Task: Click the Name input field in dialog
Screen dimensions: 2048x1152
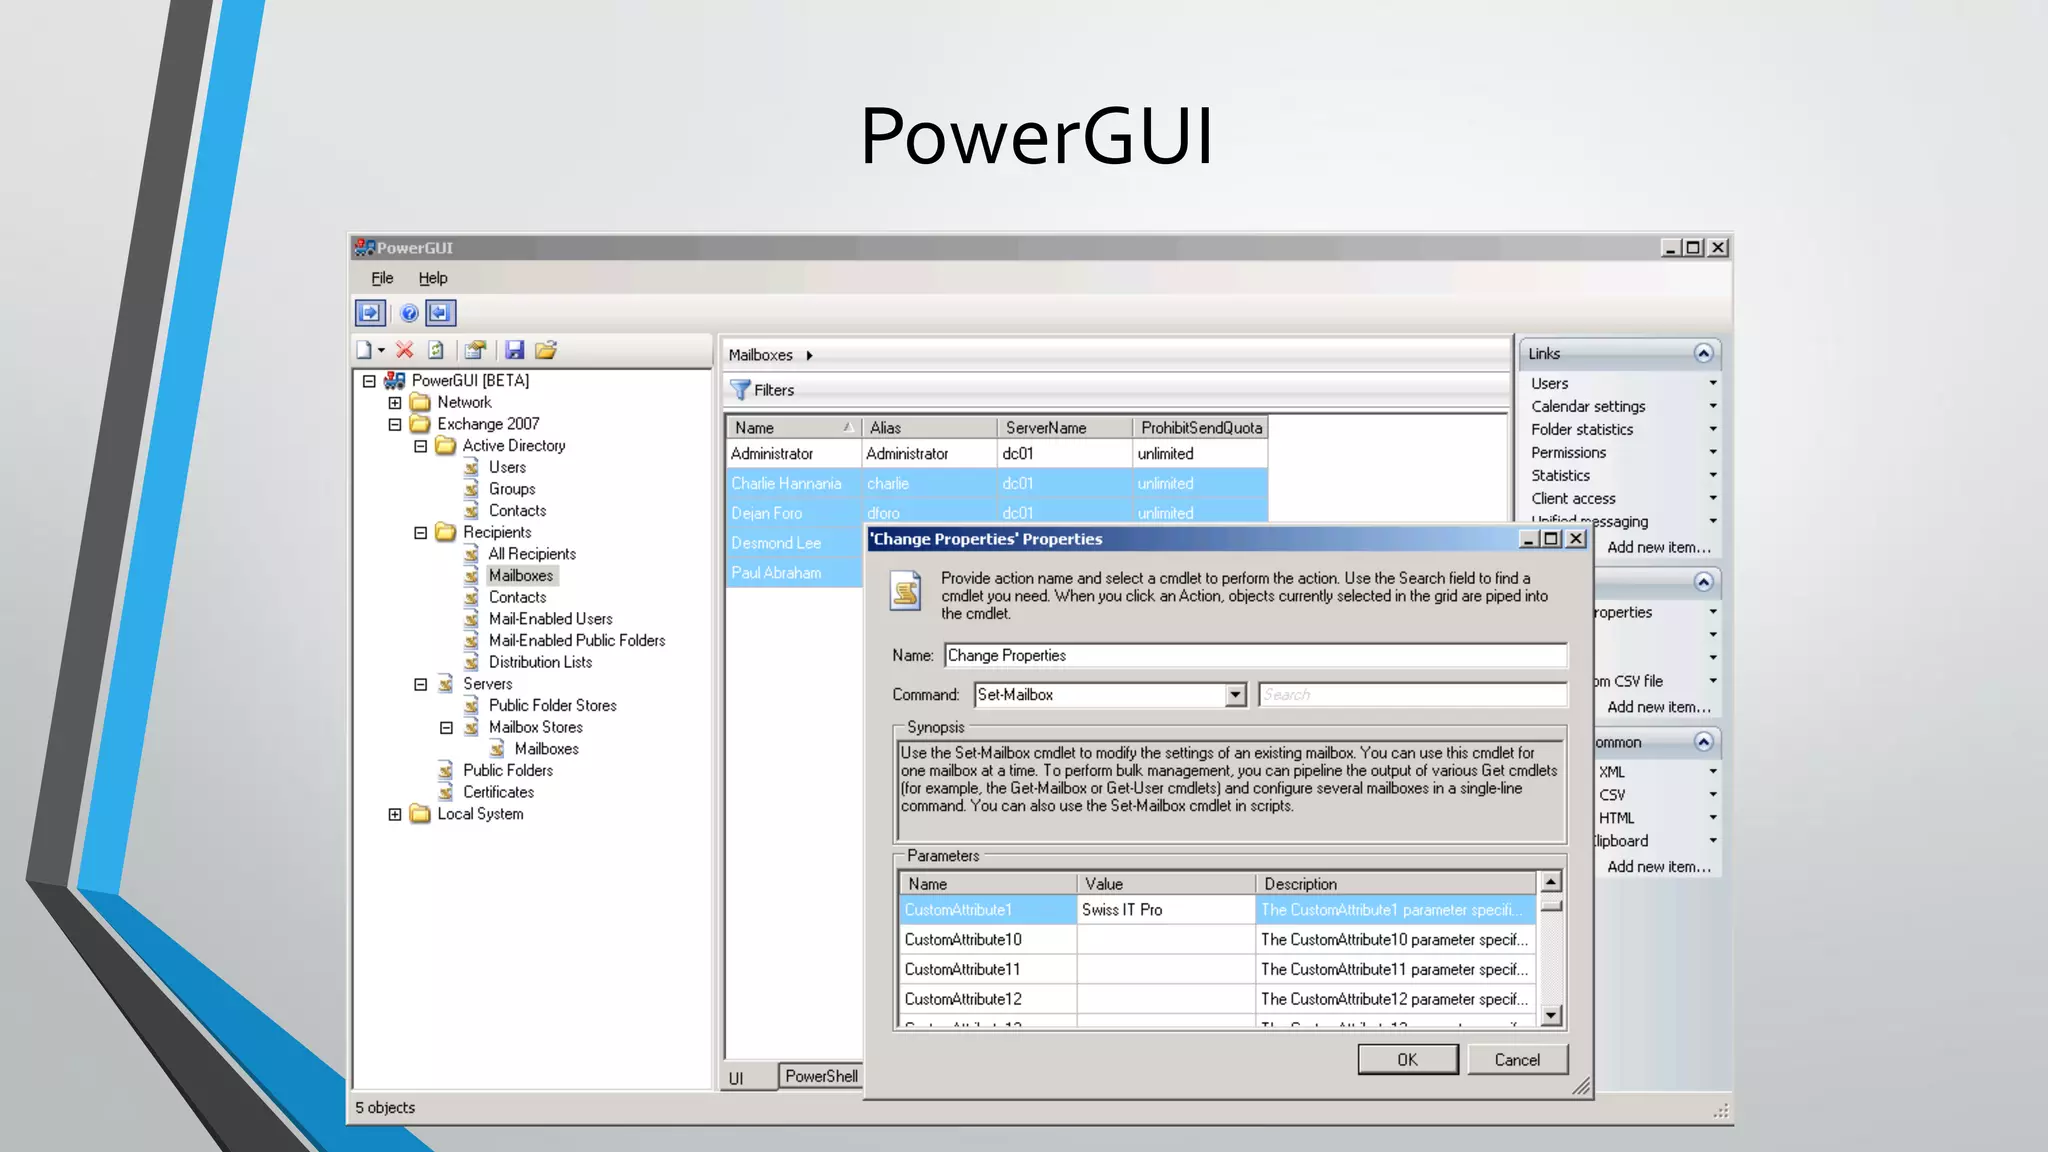Action: (x=1255, y=656)
